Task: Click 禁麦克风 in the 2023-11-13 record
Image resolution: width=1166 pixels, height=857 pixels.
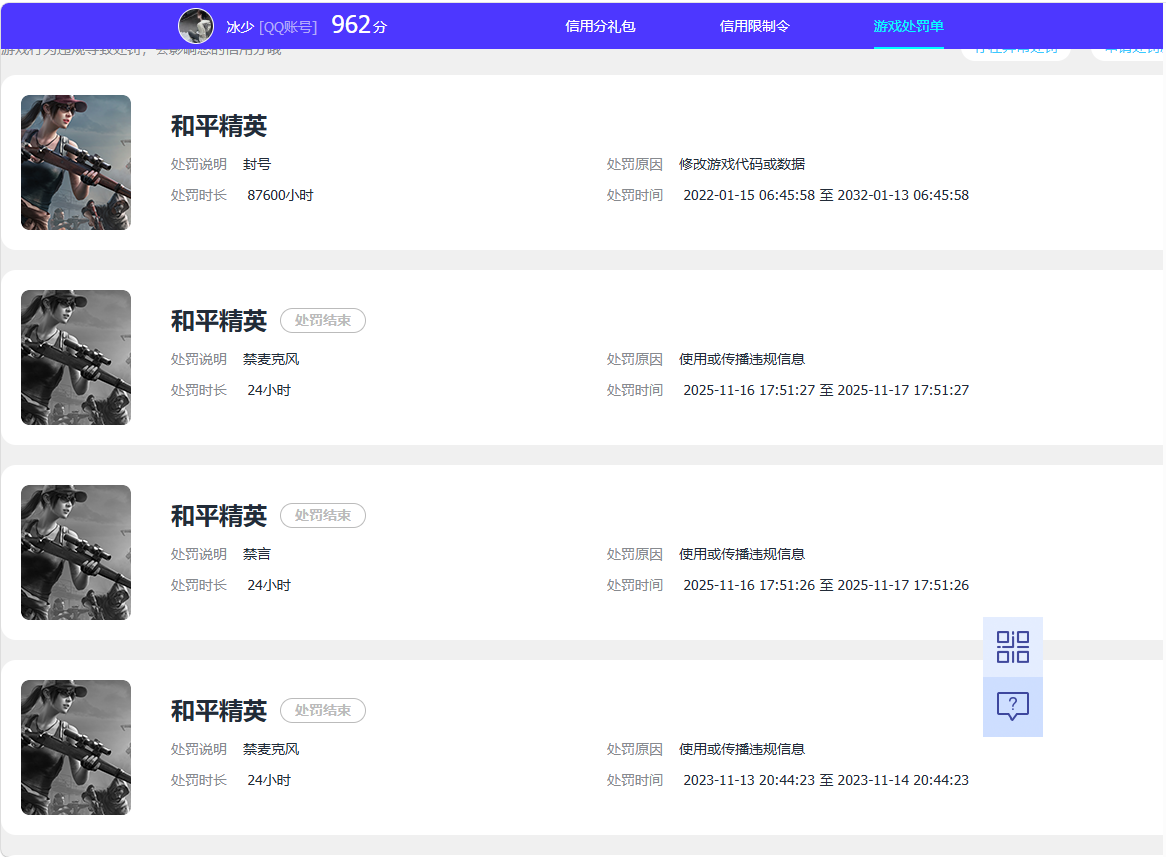Action: coord(271,749)
